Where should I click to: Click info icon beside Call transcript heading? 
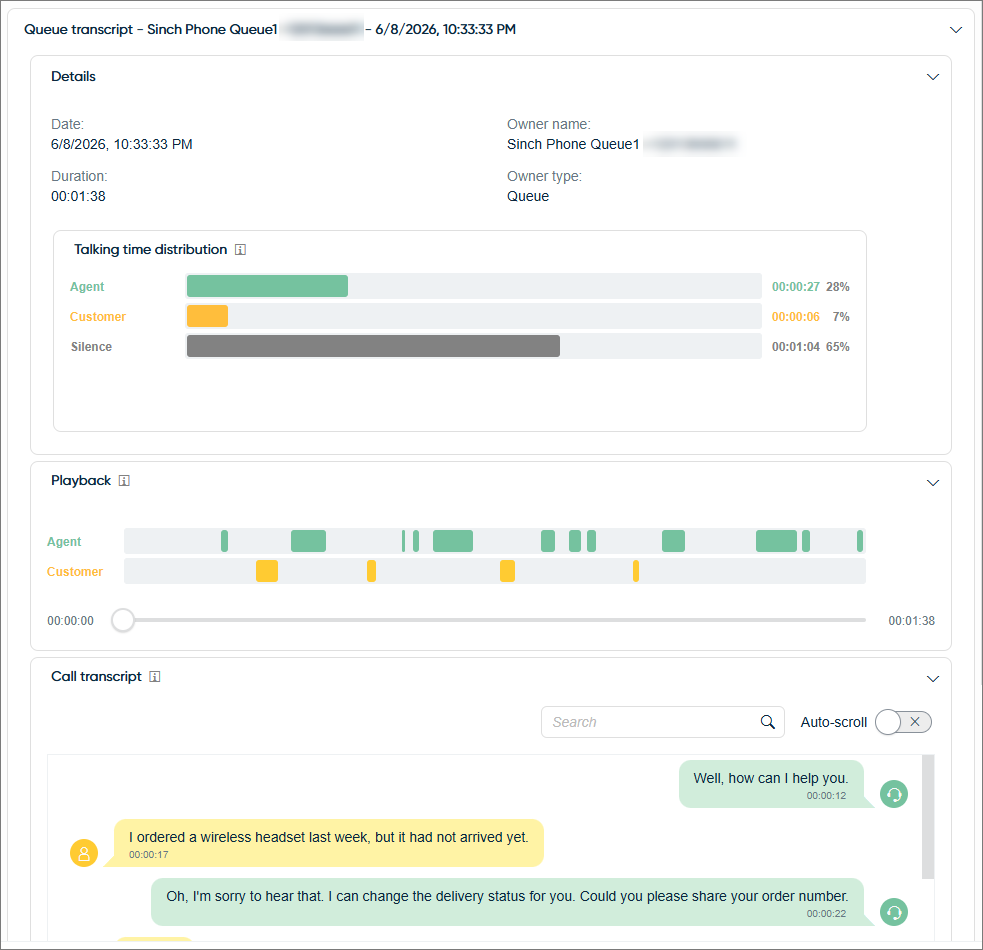pos(155,677)
